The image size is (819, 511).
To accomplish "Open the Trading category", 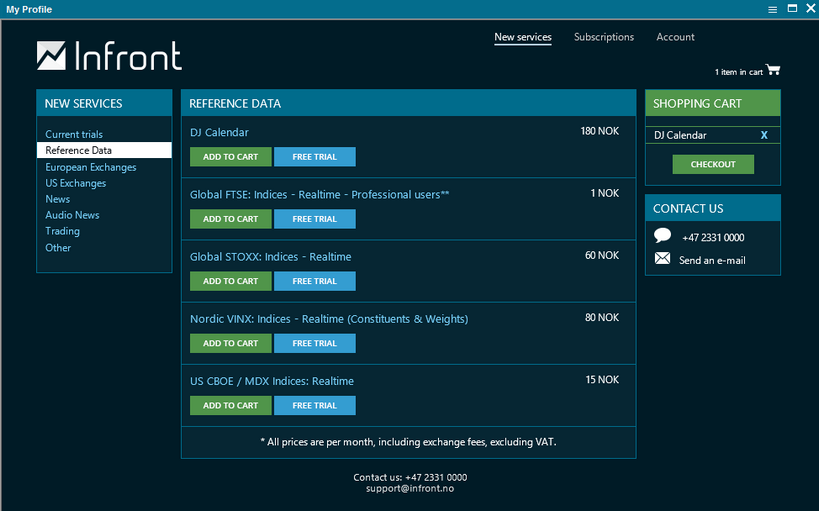I will coord(62,231).
